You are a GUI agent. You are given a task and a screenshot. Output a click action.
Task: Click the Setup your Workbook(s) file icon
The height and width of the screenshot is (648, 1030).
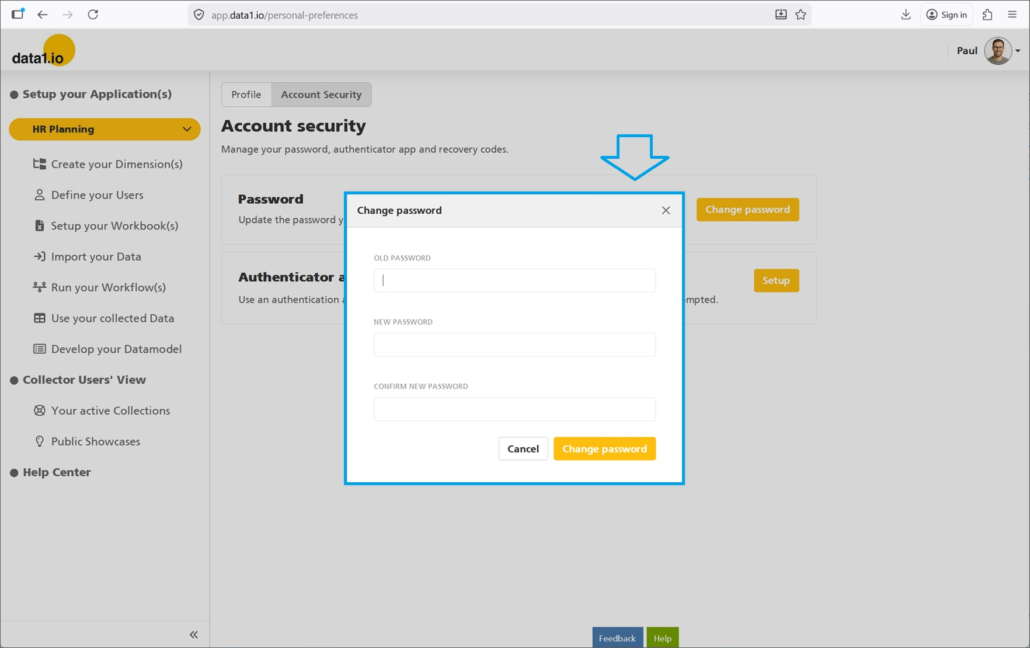tap(40, 226)
